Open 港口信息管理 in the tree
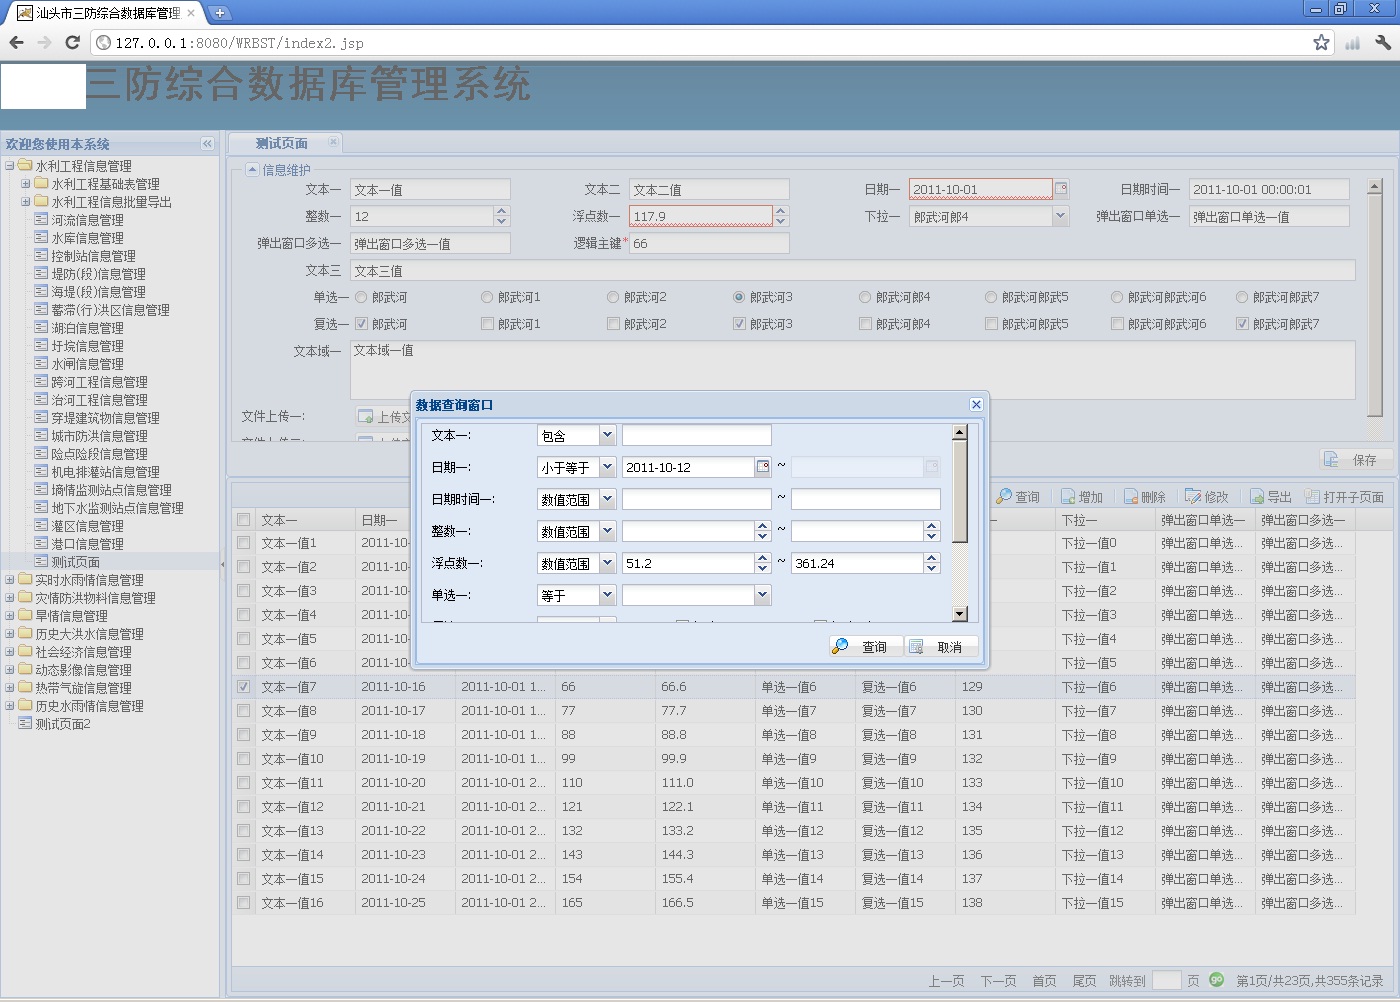 point(88,544)
